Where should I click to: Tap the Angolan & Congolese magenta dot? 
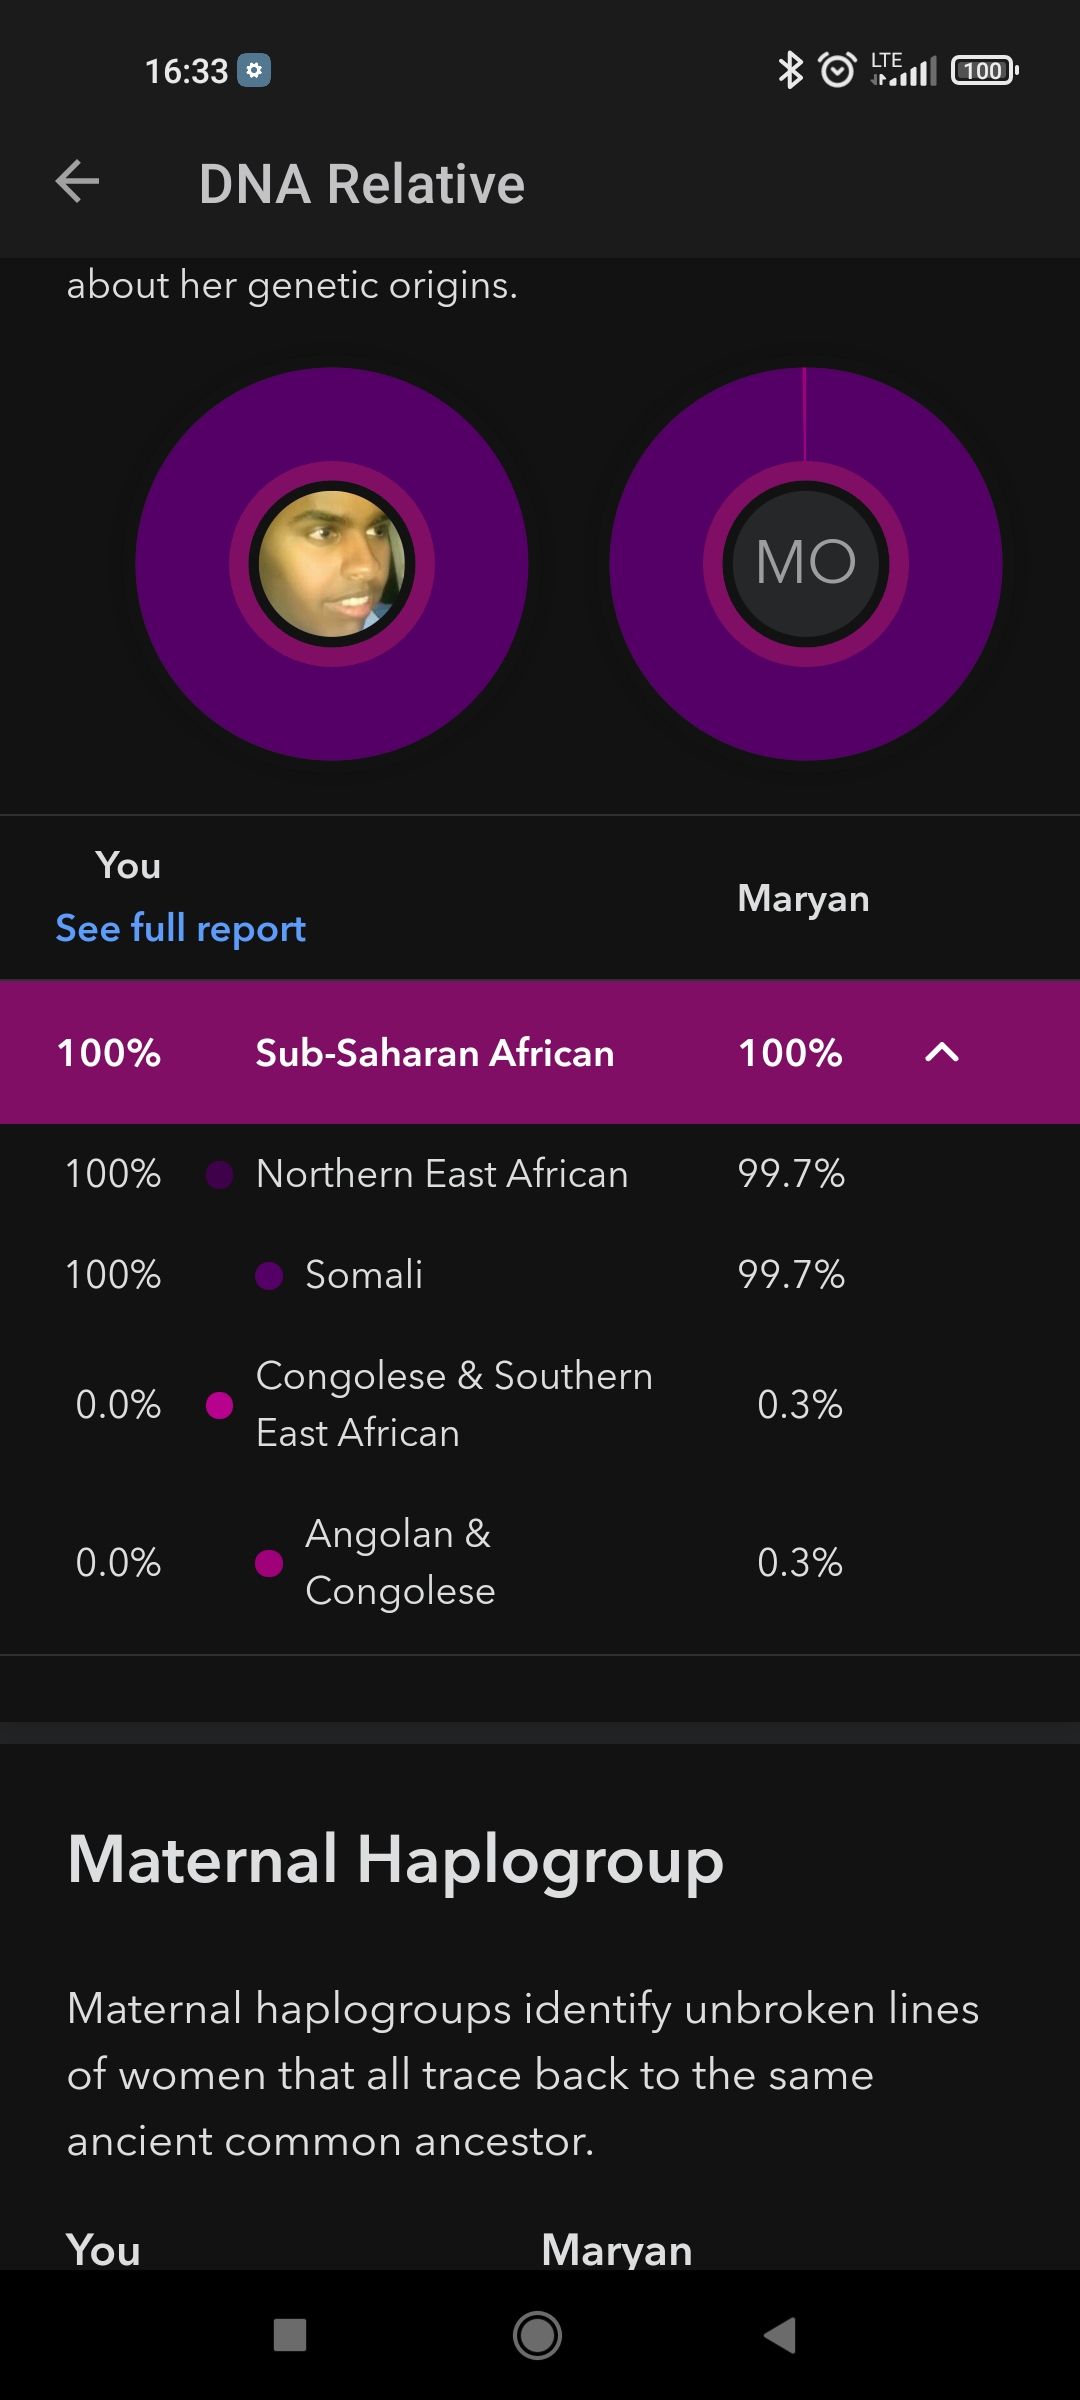tap(269, 1563)
